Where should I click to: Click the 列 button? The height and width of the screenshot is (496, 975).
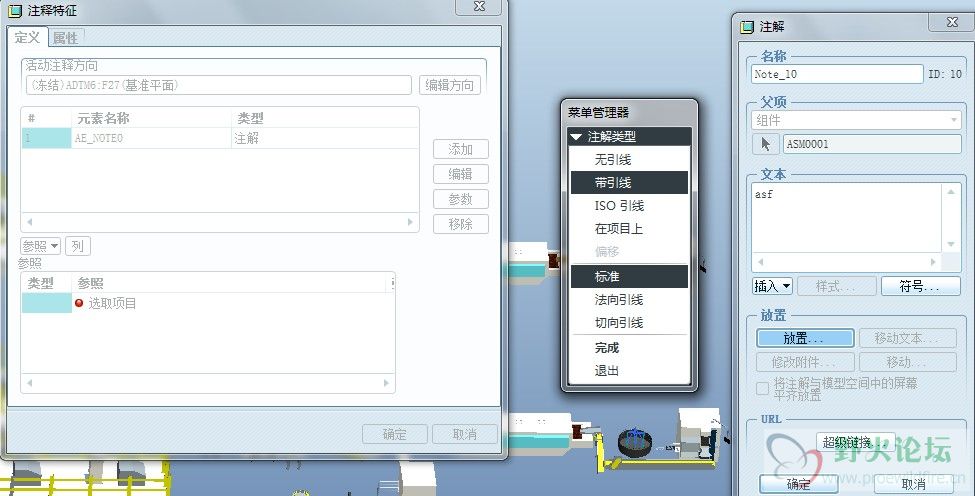pyautogui.click(x=78, y=246)
